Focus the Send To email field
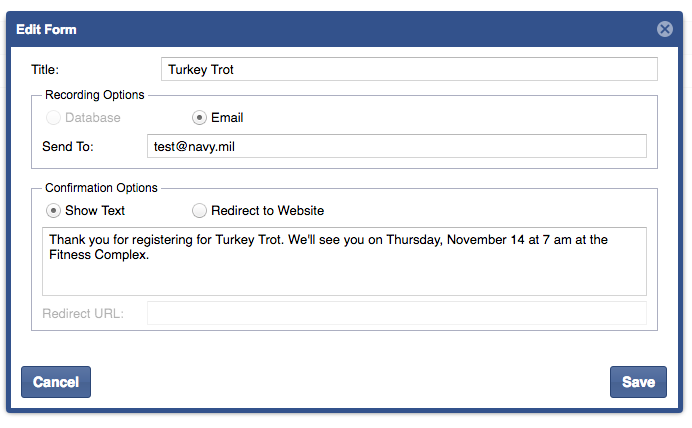The width and height of the screenshot is (692, 428). 396,146
